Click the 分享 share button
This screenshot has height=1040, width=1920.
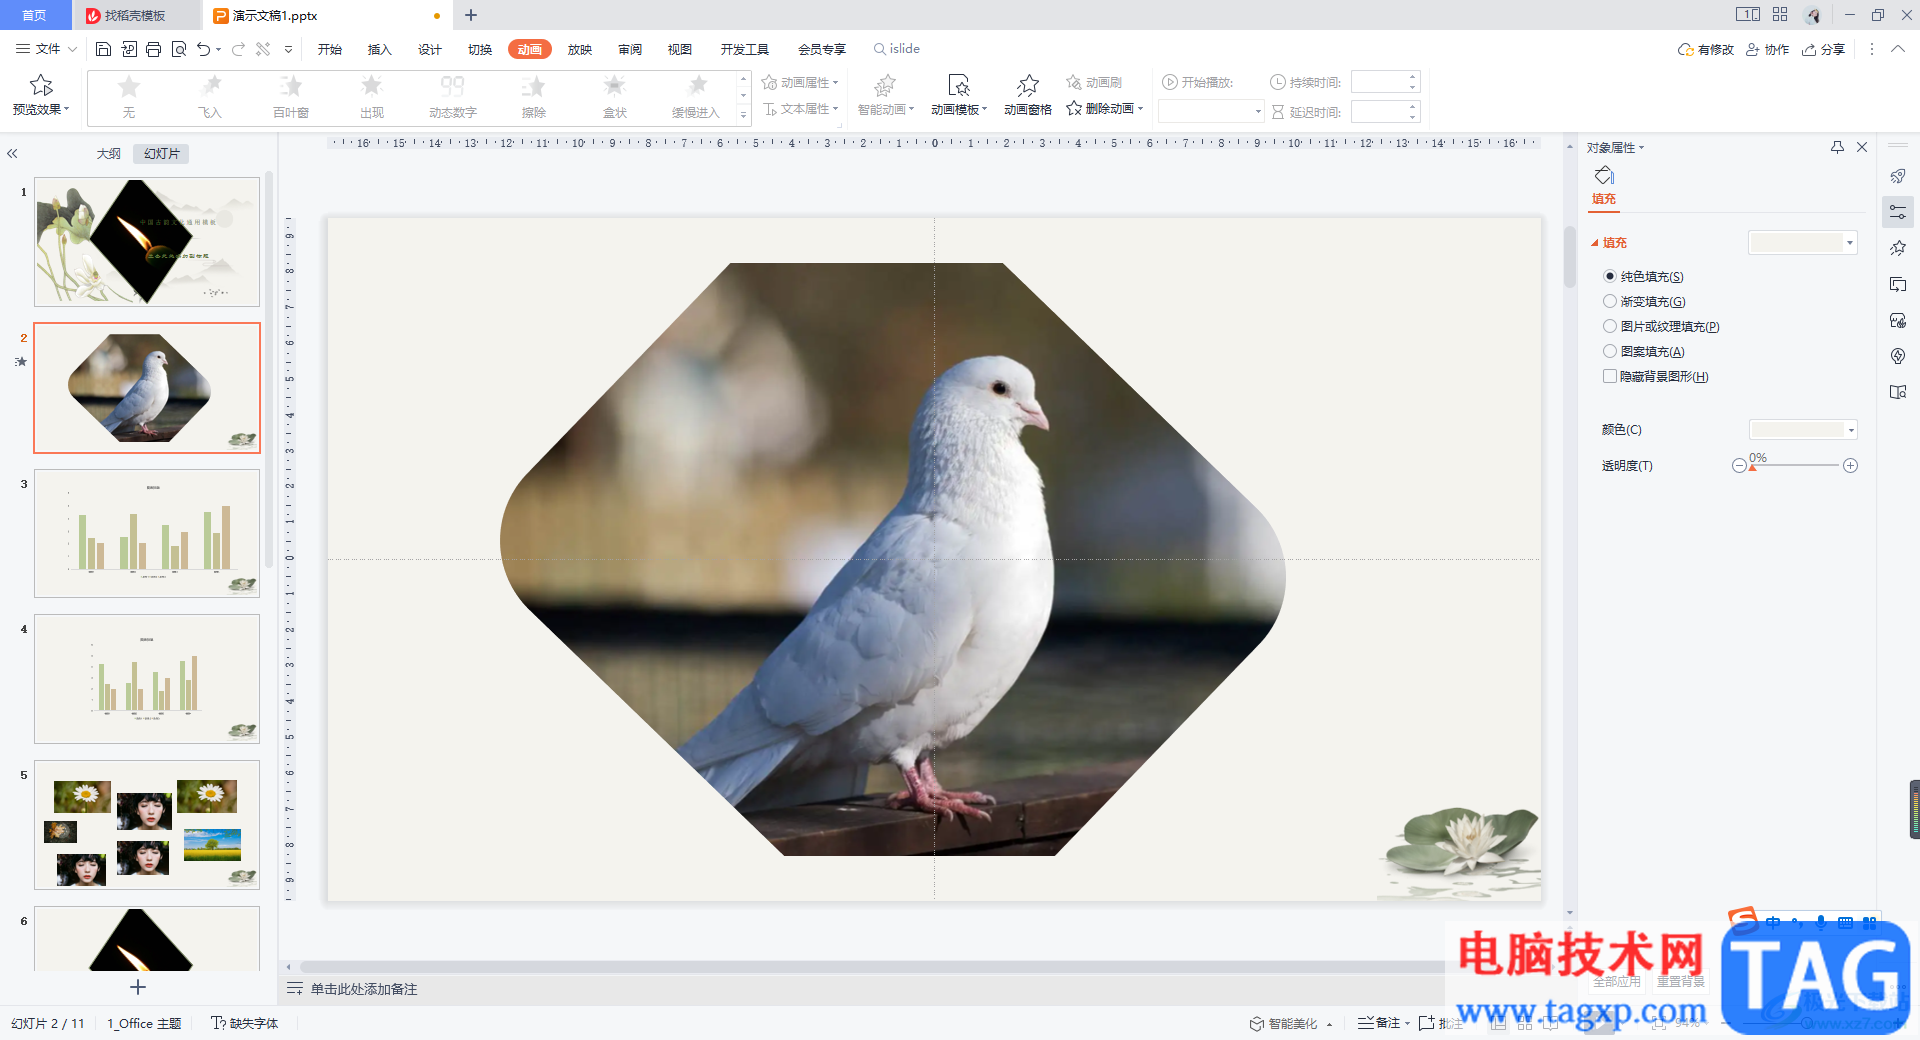tap(1824, 49)
